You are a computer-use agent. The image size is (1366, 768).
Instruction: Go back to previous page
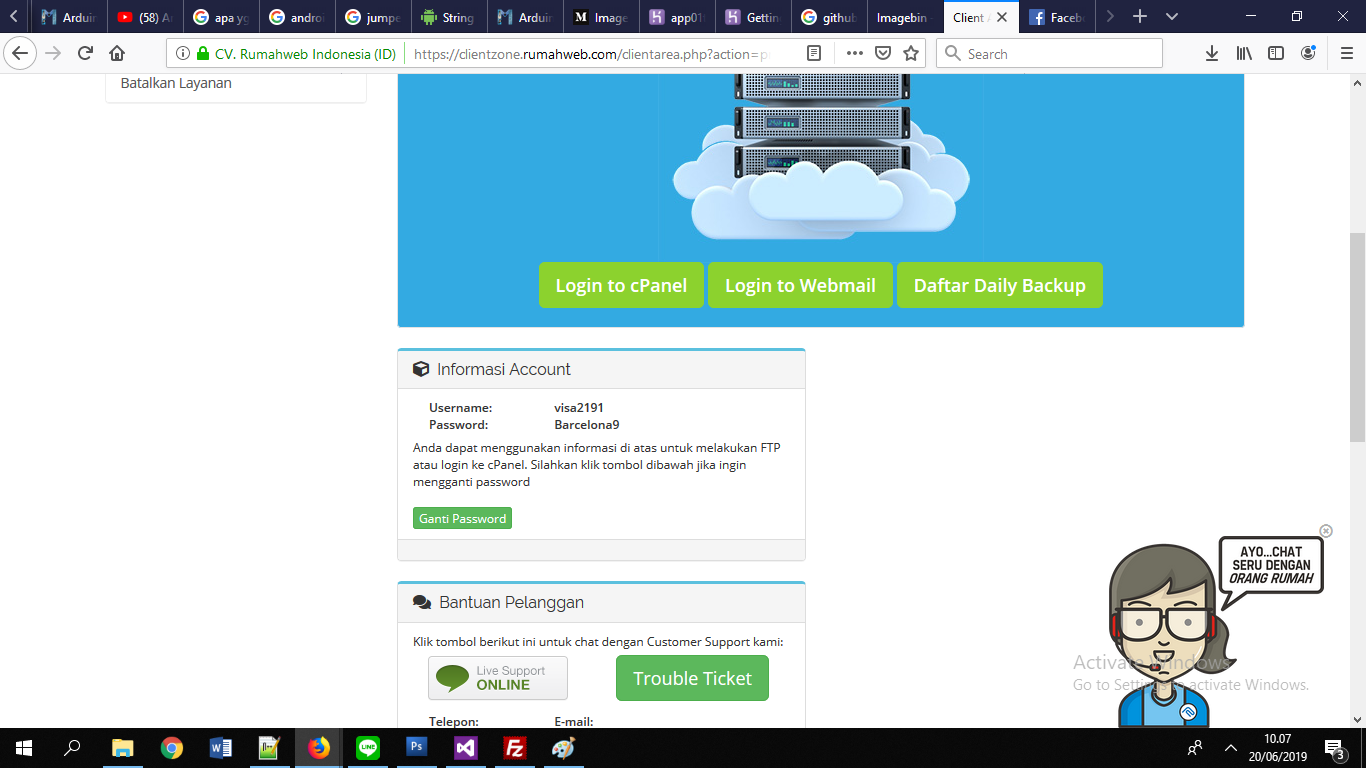[x=20, y=54]
